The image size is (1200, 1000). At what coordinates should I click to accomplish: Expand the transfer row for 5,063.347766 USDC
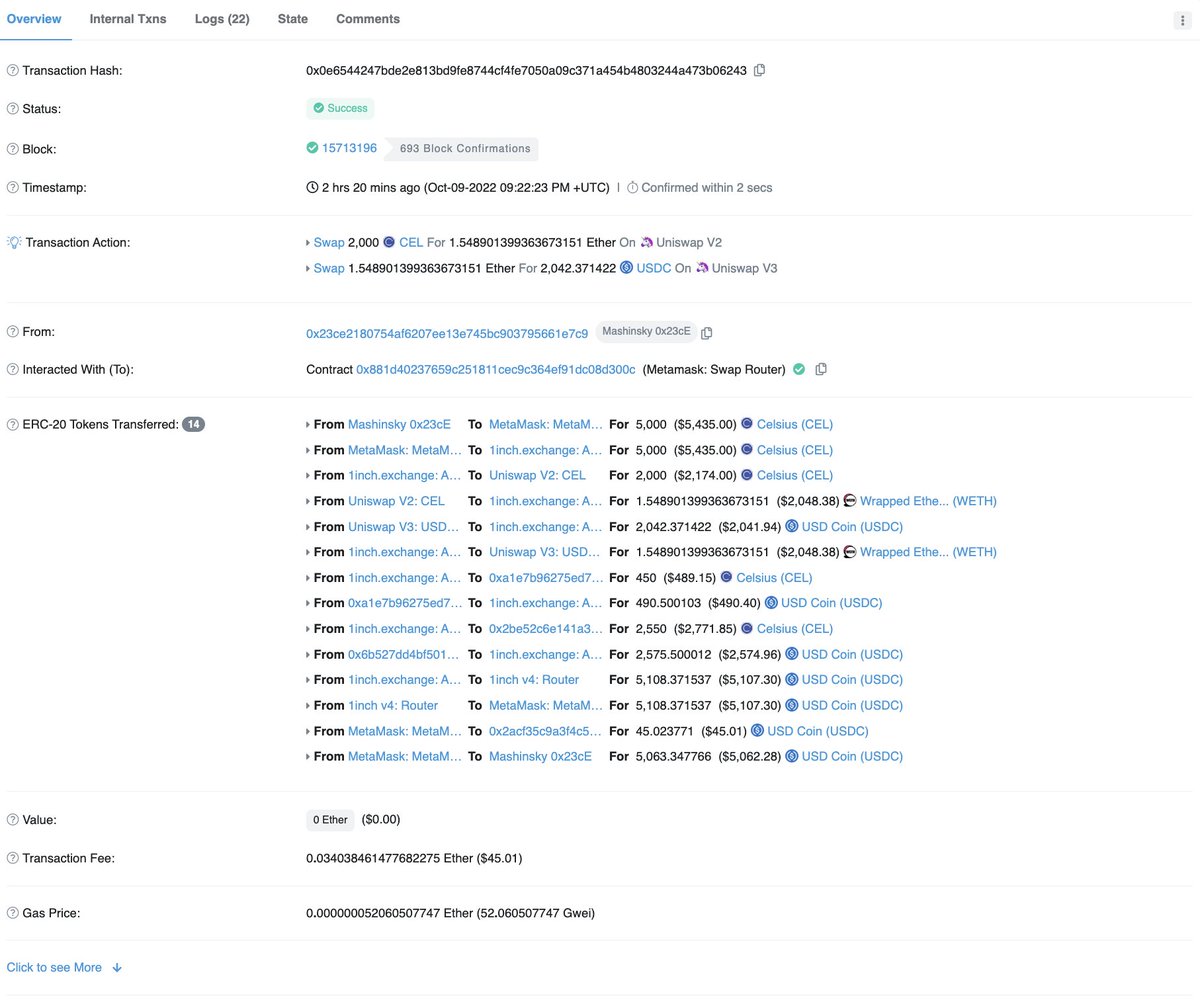click(308, 757)
